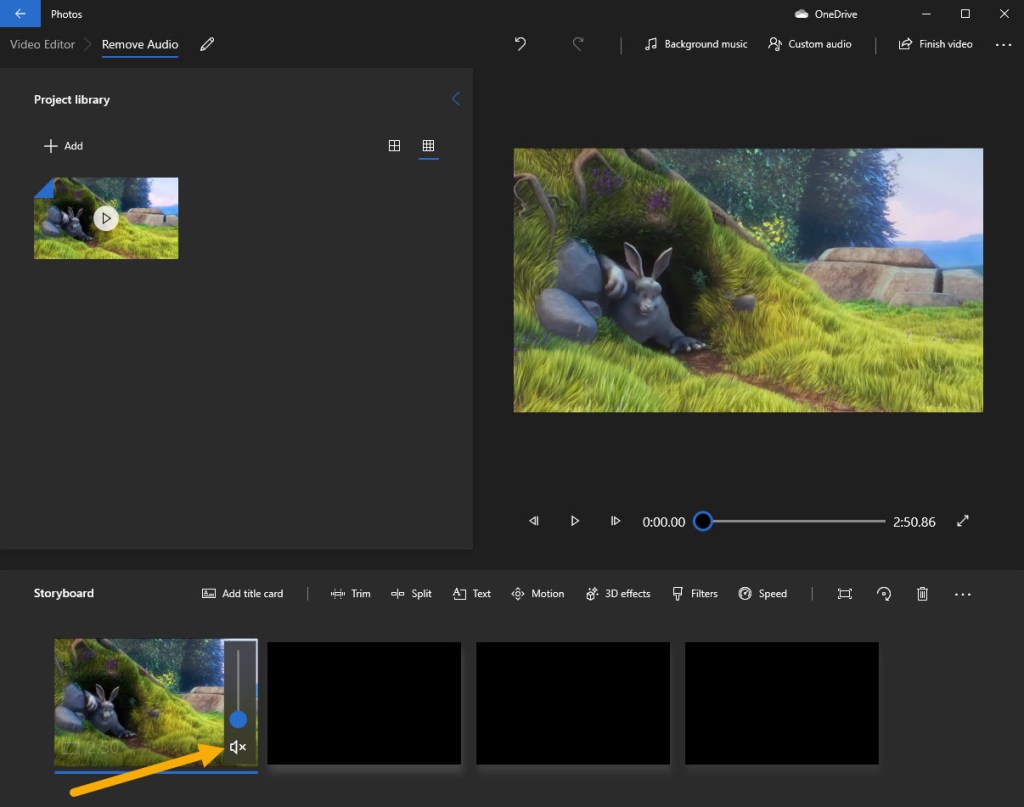
Task: Undo the last edit
Action: [520, 44]
